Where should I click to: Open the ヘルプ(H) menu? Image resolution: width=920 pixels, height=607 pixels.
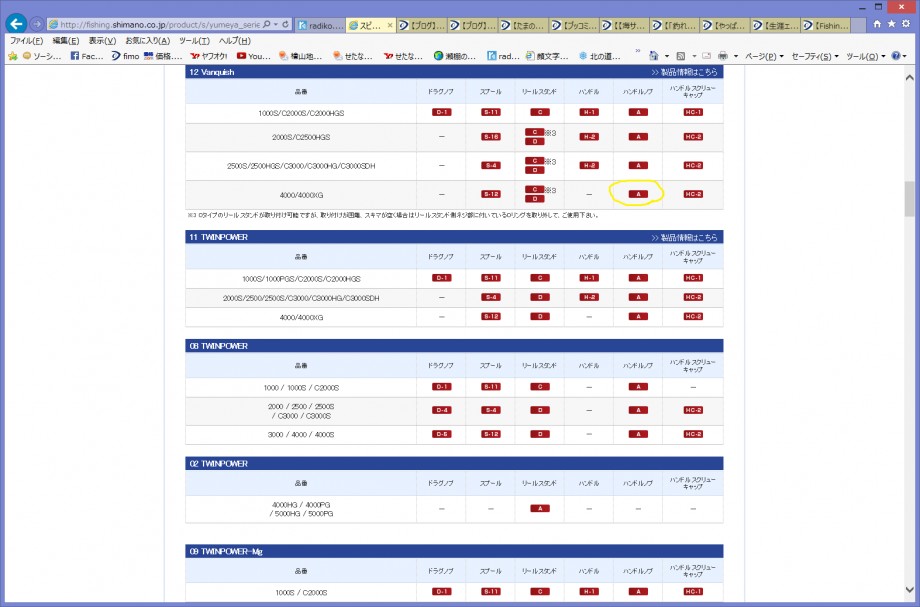(x=235, y=40)
